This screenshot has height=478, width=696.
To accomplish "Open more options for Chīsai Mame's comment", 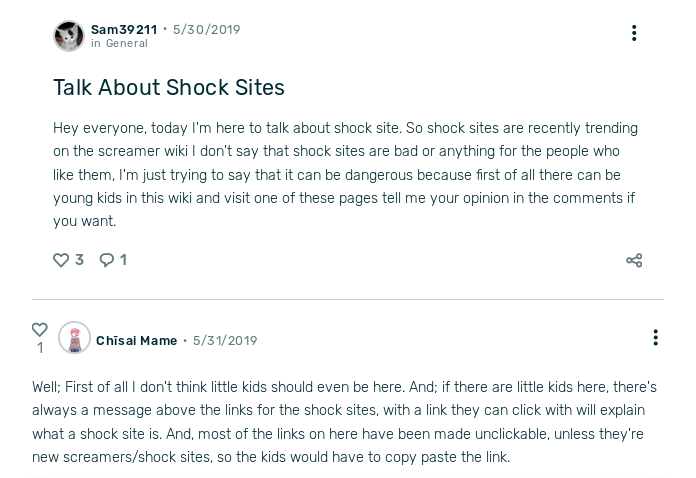I will pyautogui.click(x=655, y=338).
